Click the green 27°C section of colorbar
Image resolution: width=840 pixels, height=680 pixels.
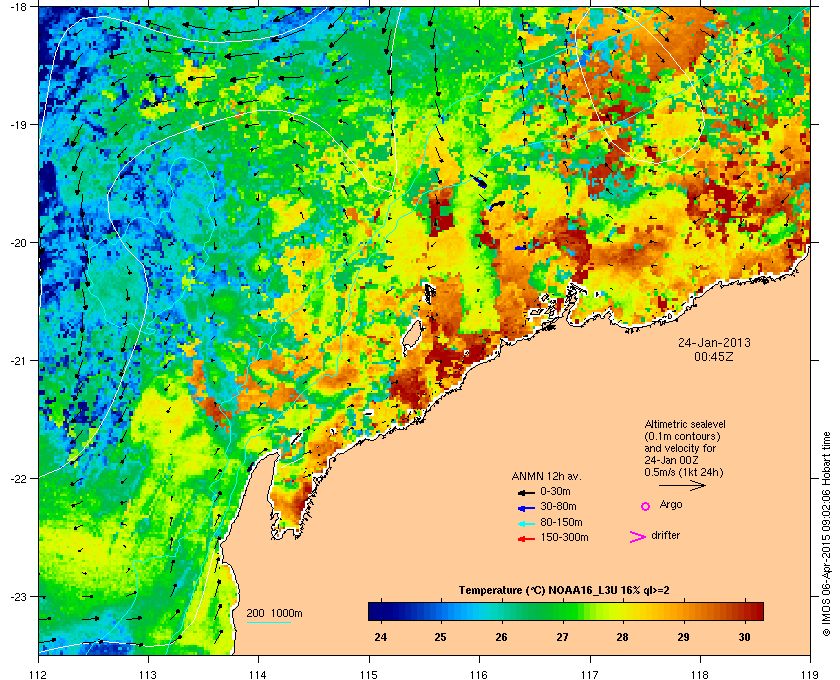[562, 611]
